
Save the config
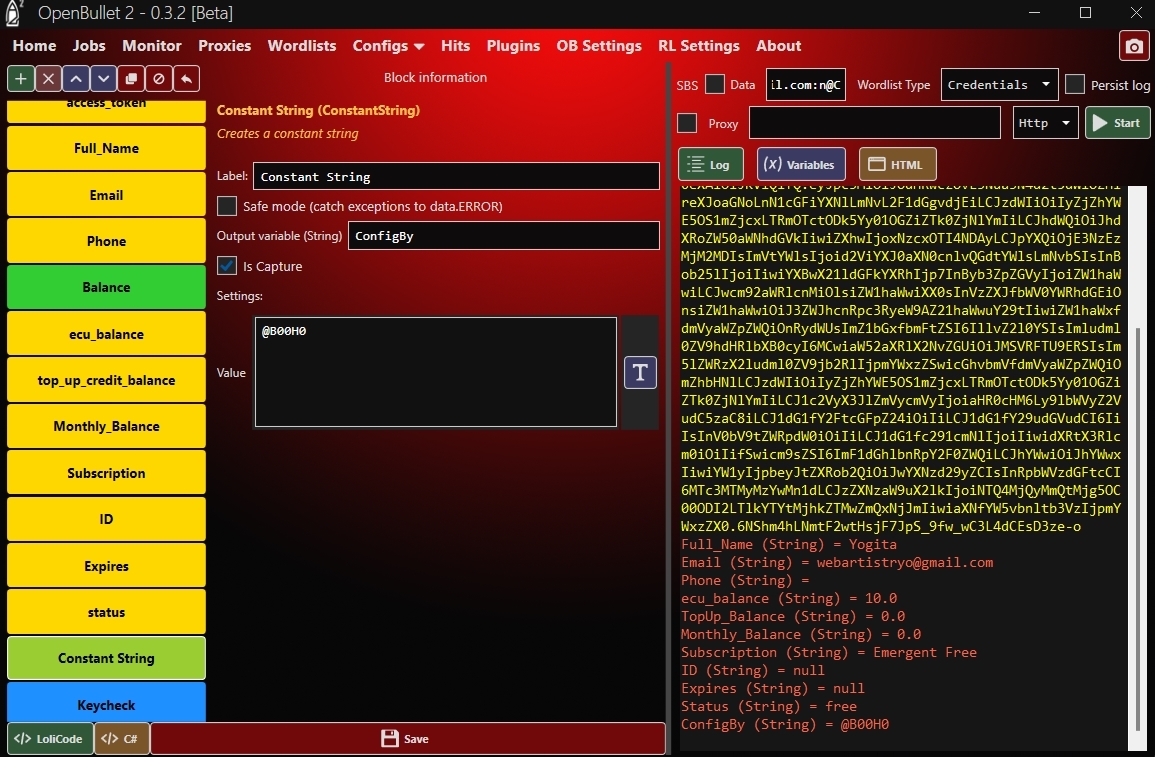coord(406,739)
